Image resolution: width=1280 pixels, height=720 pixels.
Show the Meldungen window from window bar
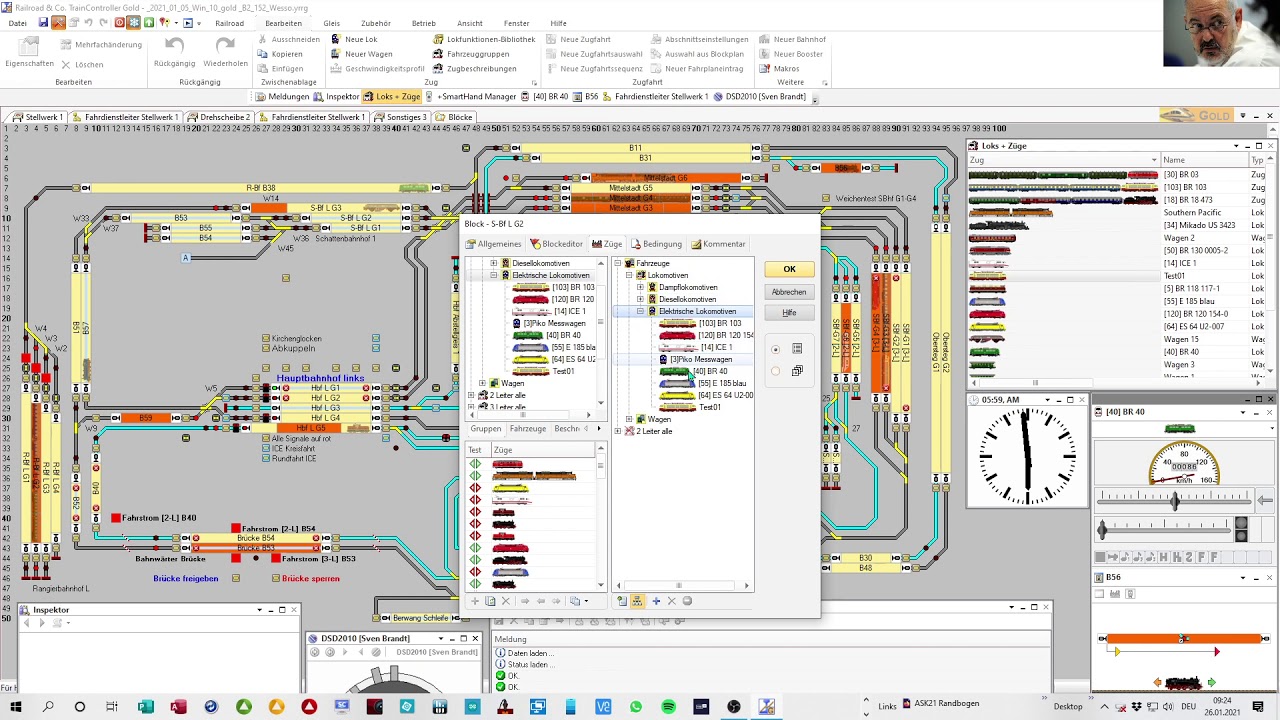click(282, 97)
